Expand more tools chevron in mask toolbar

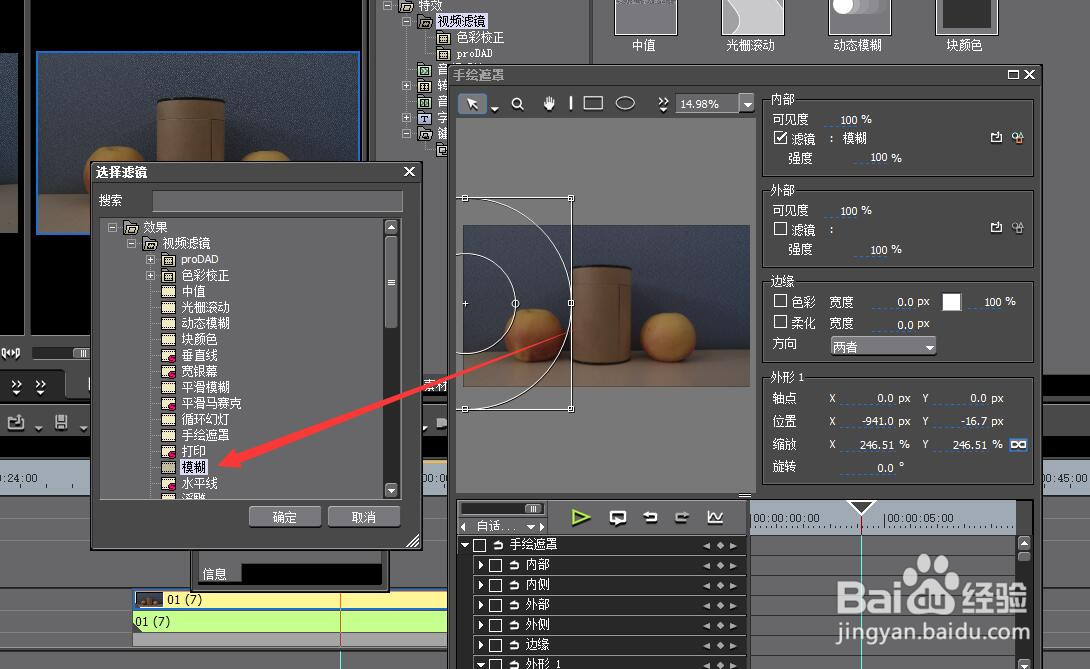coord(662,104)
